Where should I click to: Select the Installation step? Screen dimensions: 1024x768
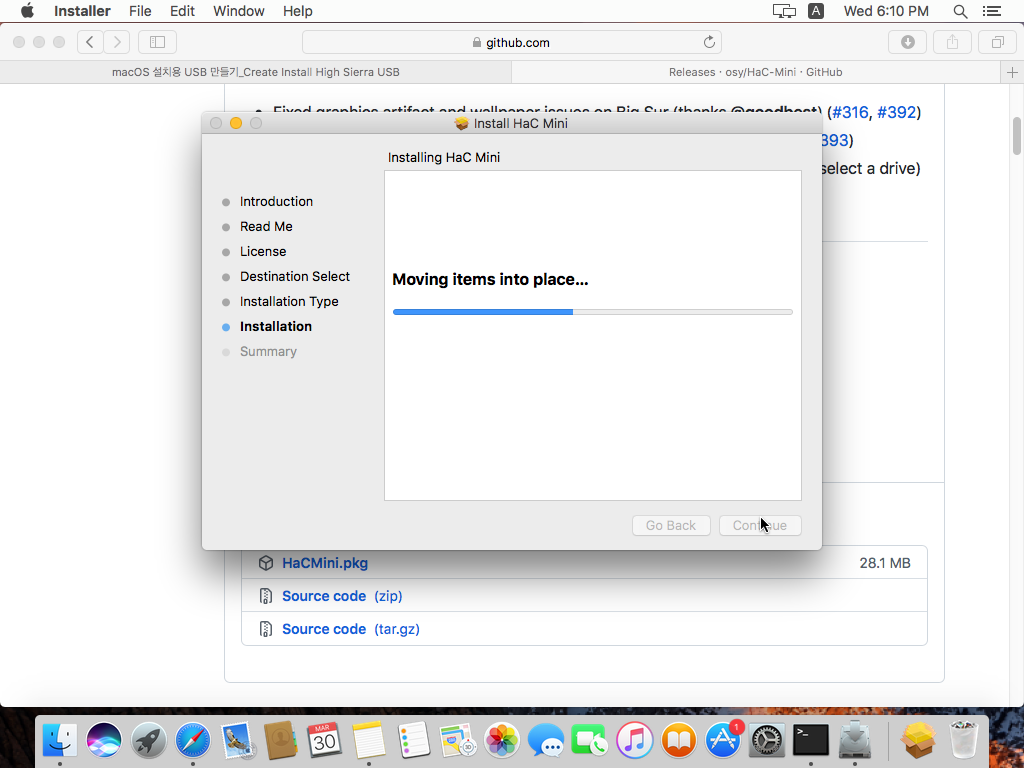click(276, 327)
